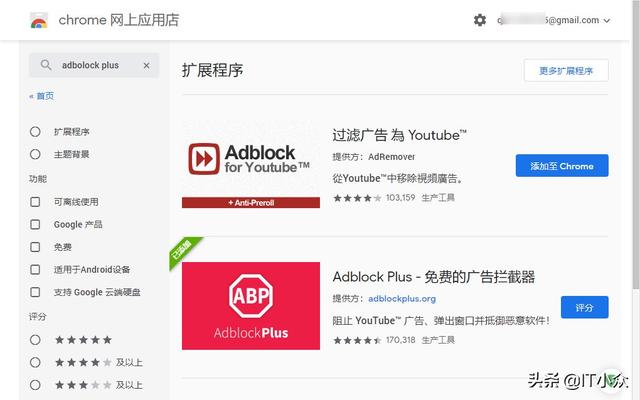Screen dimensions: 640x400
Task: Click the adbolock plus search field
Action: pos(94,65)
